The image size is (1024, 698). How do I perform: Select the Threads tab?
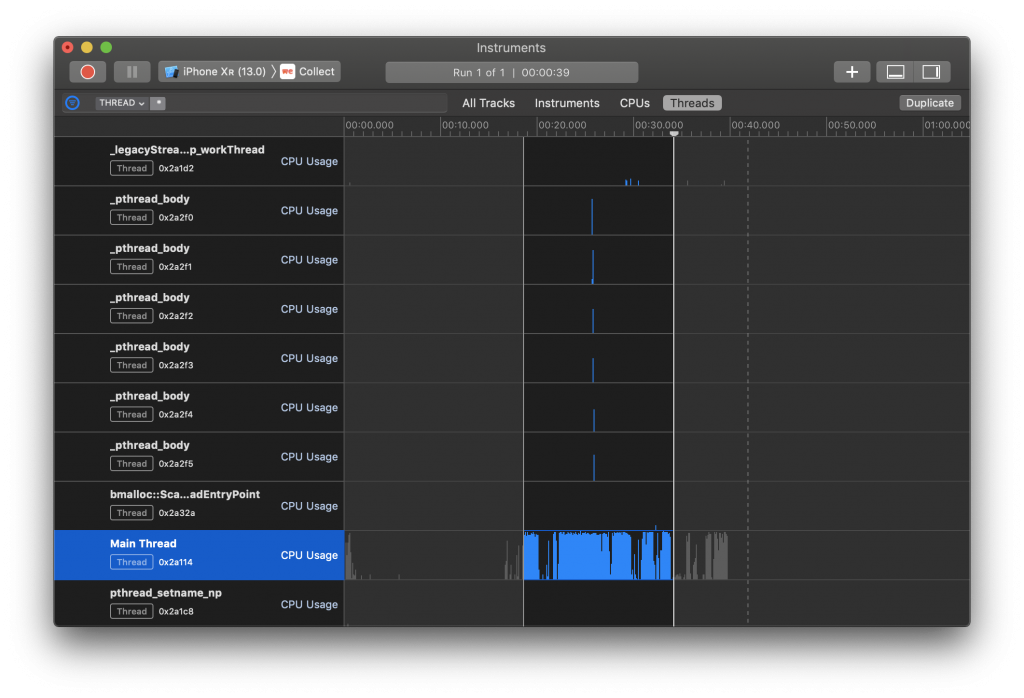click(x=692, y=103)
